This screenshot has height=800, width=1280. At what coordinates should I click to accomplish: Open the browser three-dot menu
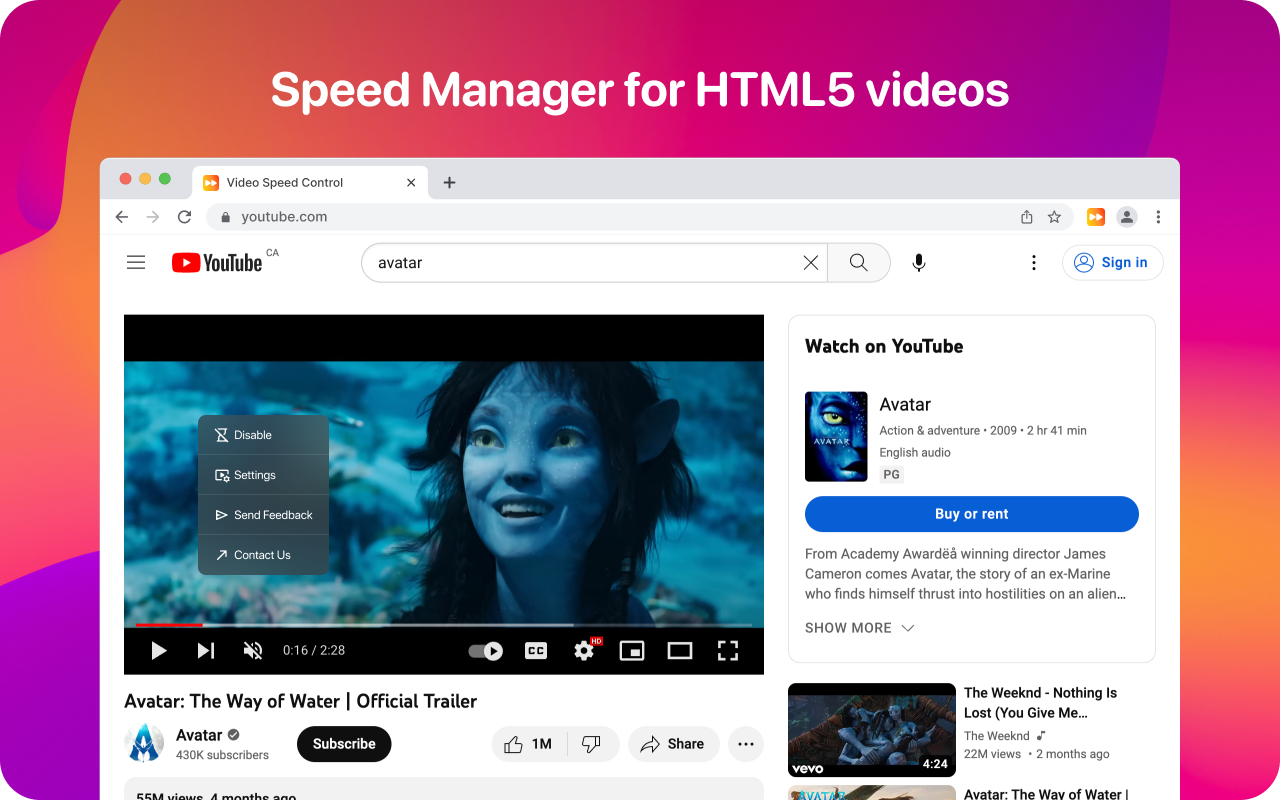click(x=1158, y=217)
